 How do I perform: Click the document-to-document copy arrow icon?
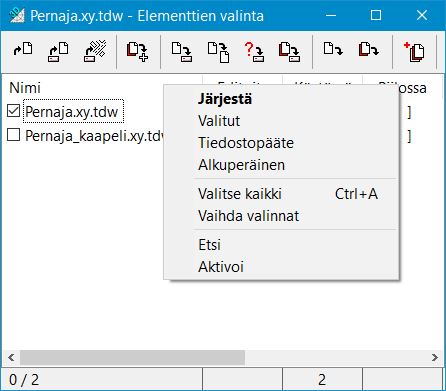coord(218,52)
